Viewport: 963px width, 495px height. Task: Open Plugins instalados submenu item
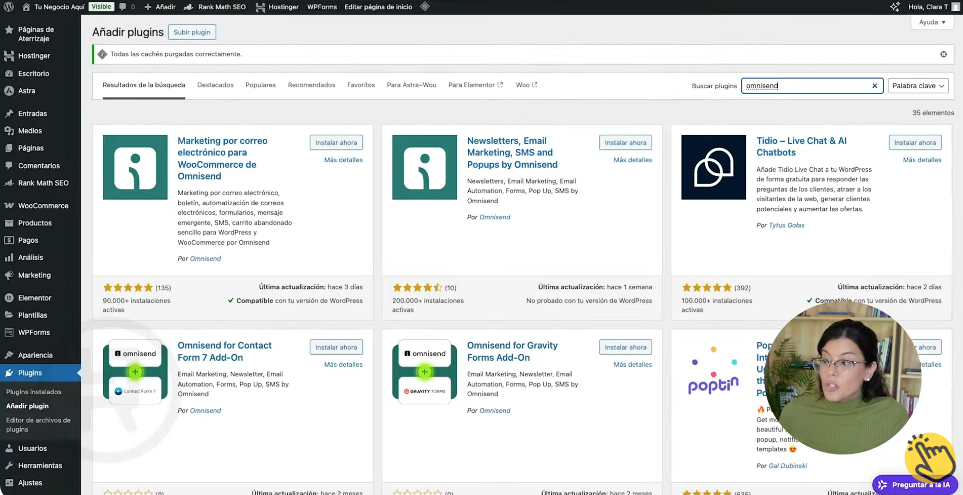[34, 391]
